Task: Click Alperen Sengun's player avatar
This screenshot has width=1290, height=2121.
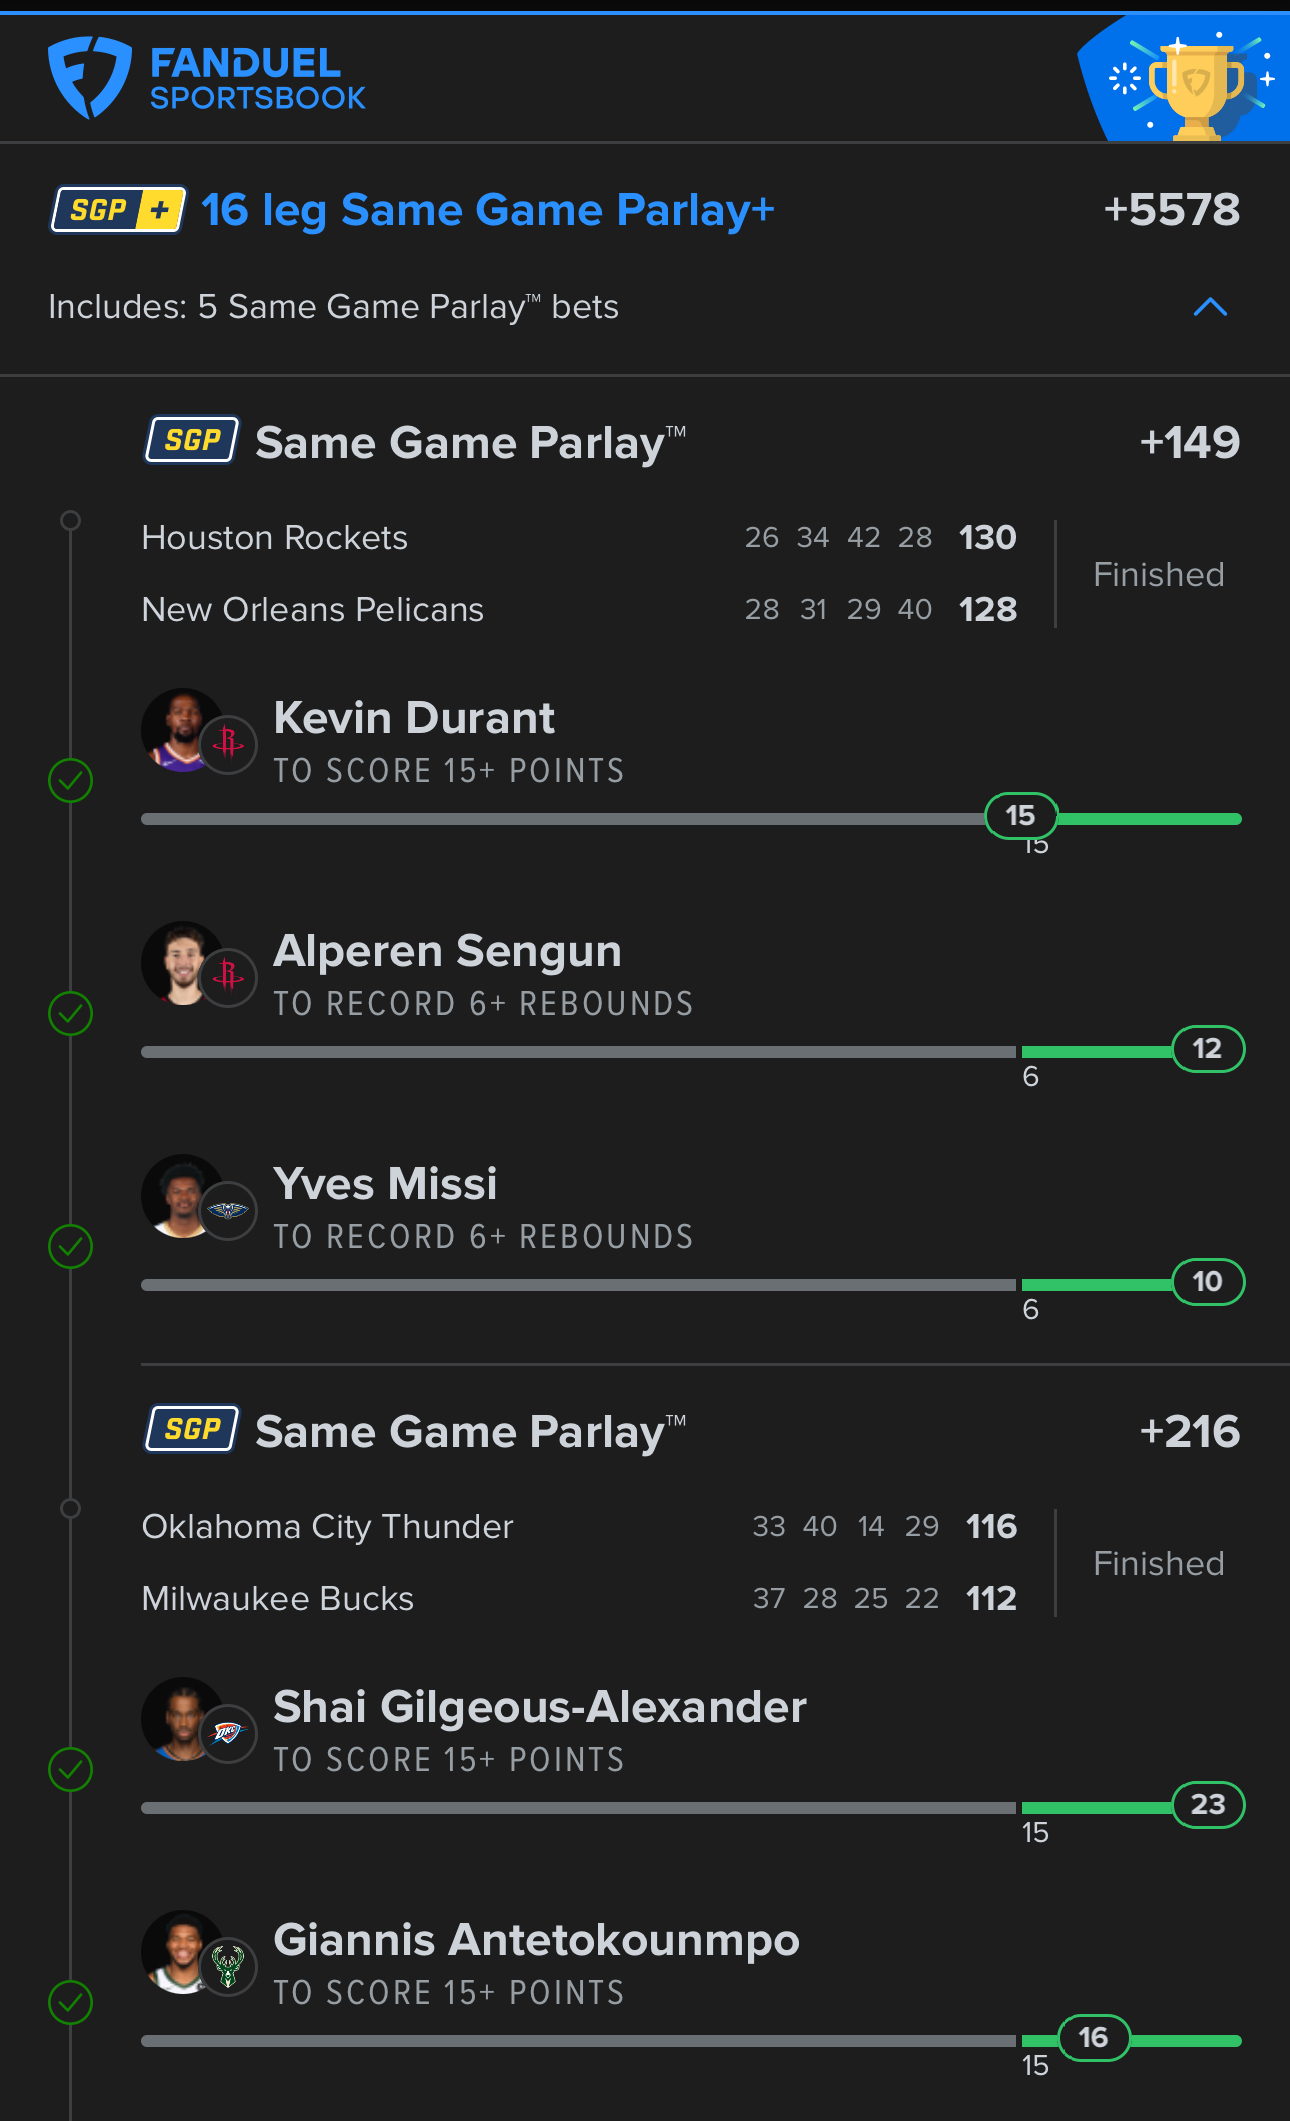Action: pyautogui.click(x=183, y=963)
